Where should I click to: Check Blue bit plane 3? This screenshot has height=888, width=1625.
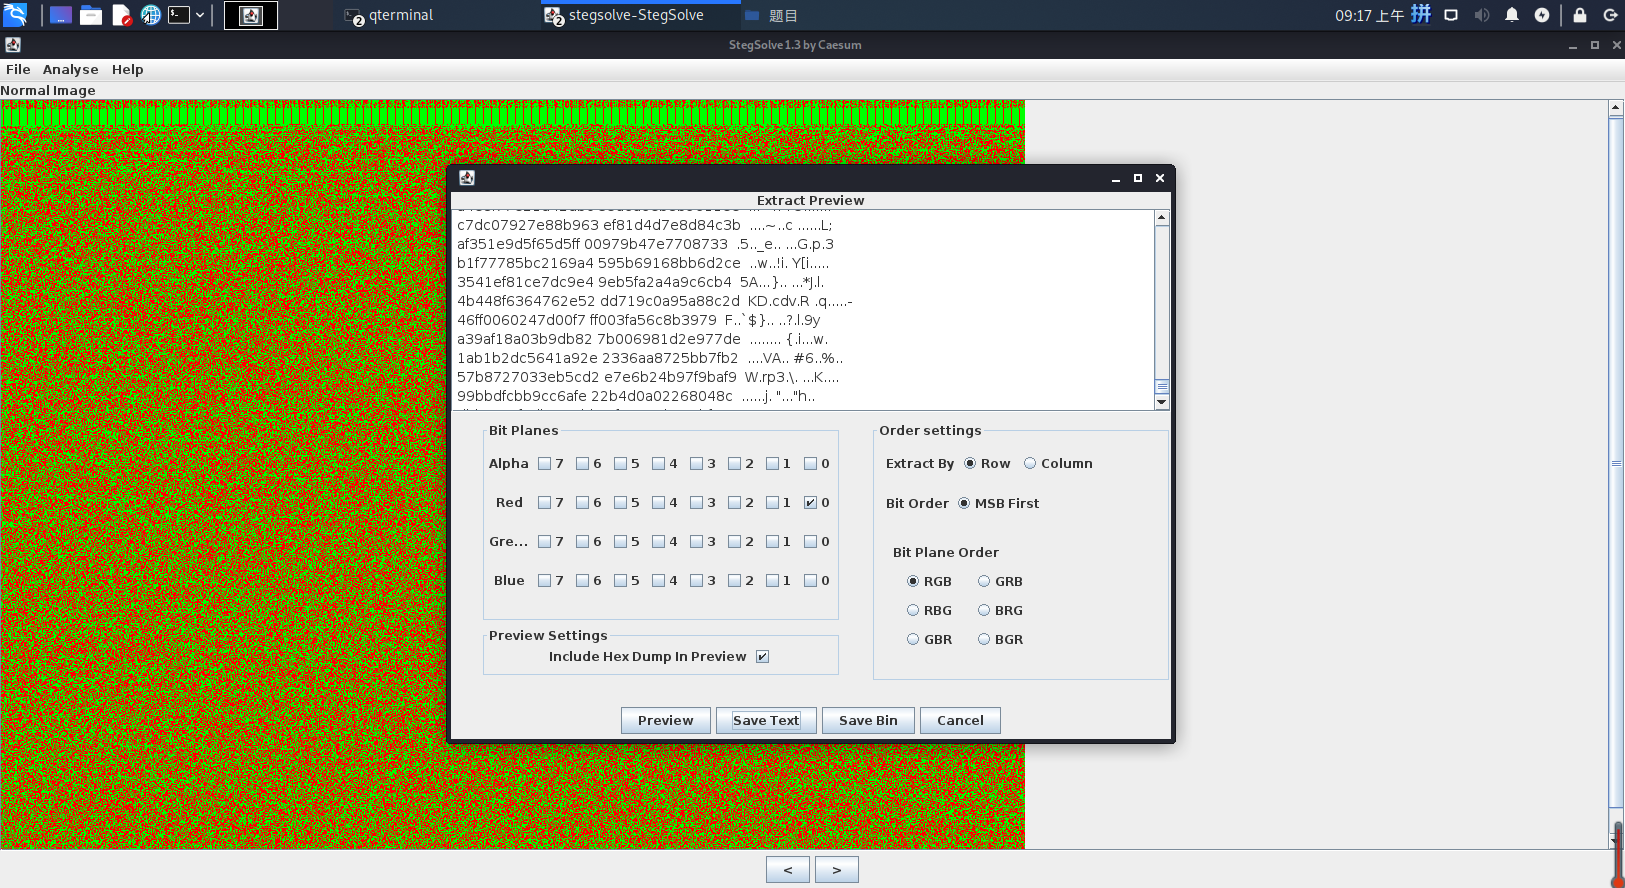coord(697,581)
